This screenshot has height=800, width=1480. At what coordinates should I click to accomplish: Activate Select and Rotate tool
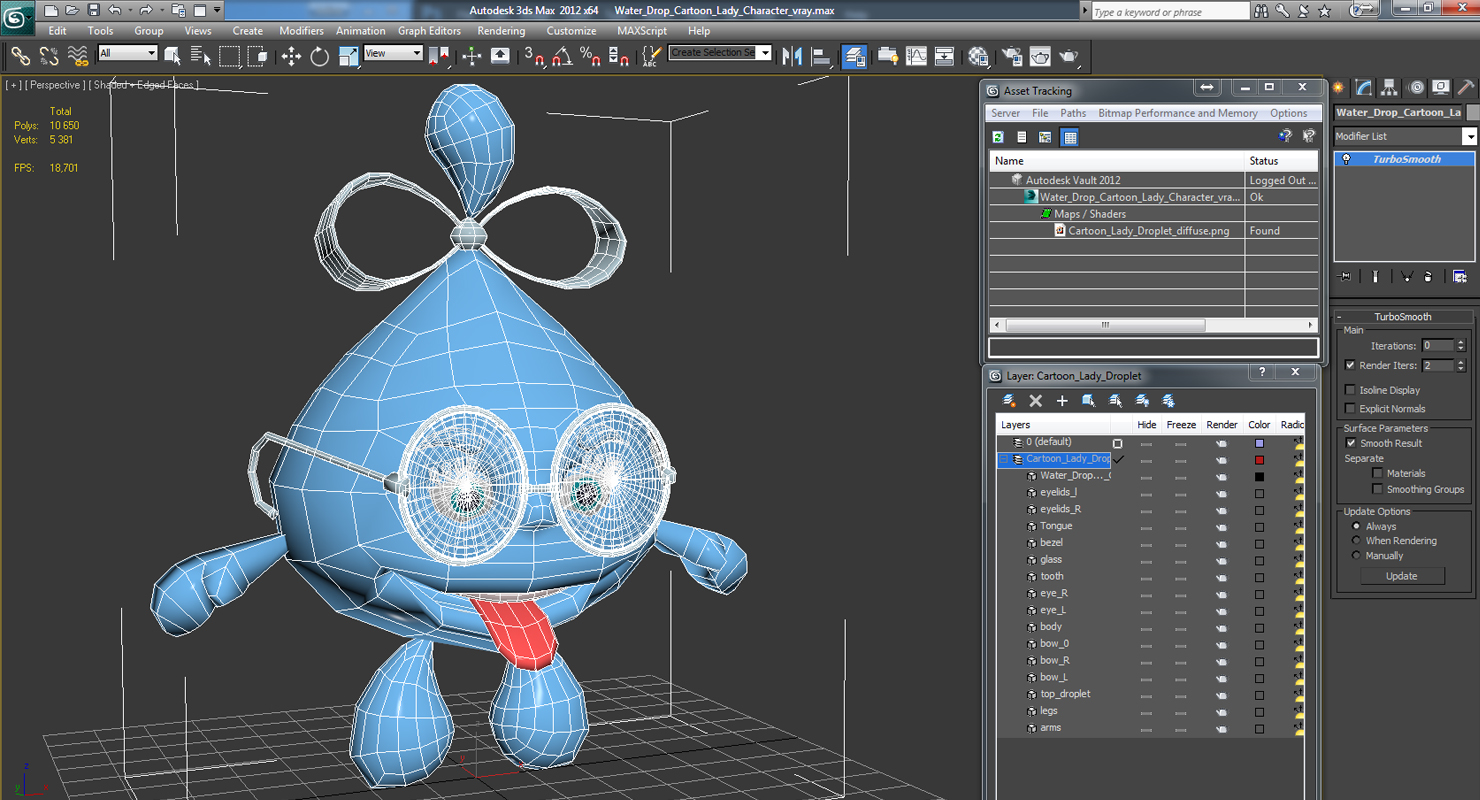click(x=320, y=56)
